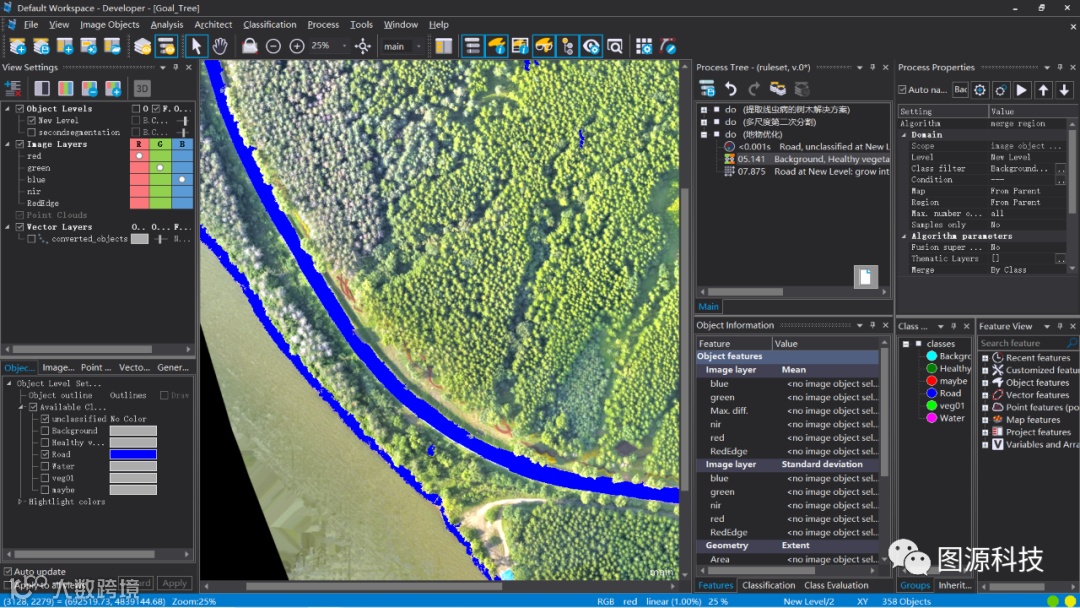The image size is (1080, 608).
Task: Open the Classification menu
Action: tap(269, 24)
